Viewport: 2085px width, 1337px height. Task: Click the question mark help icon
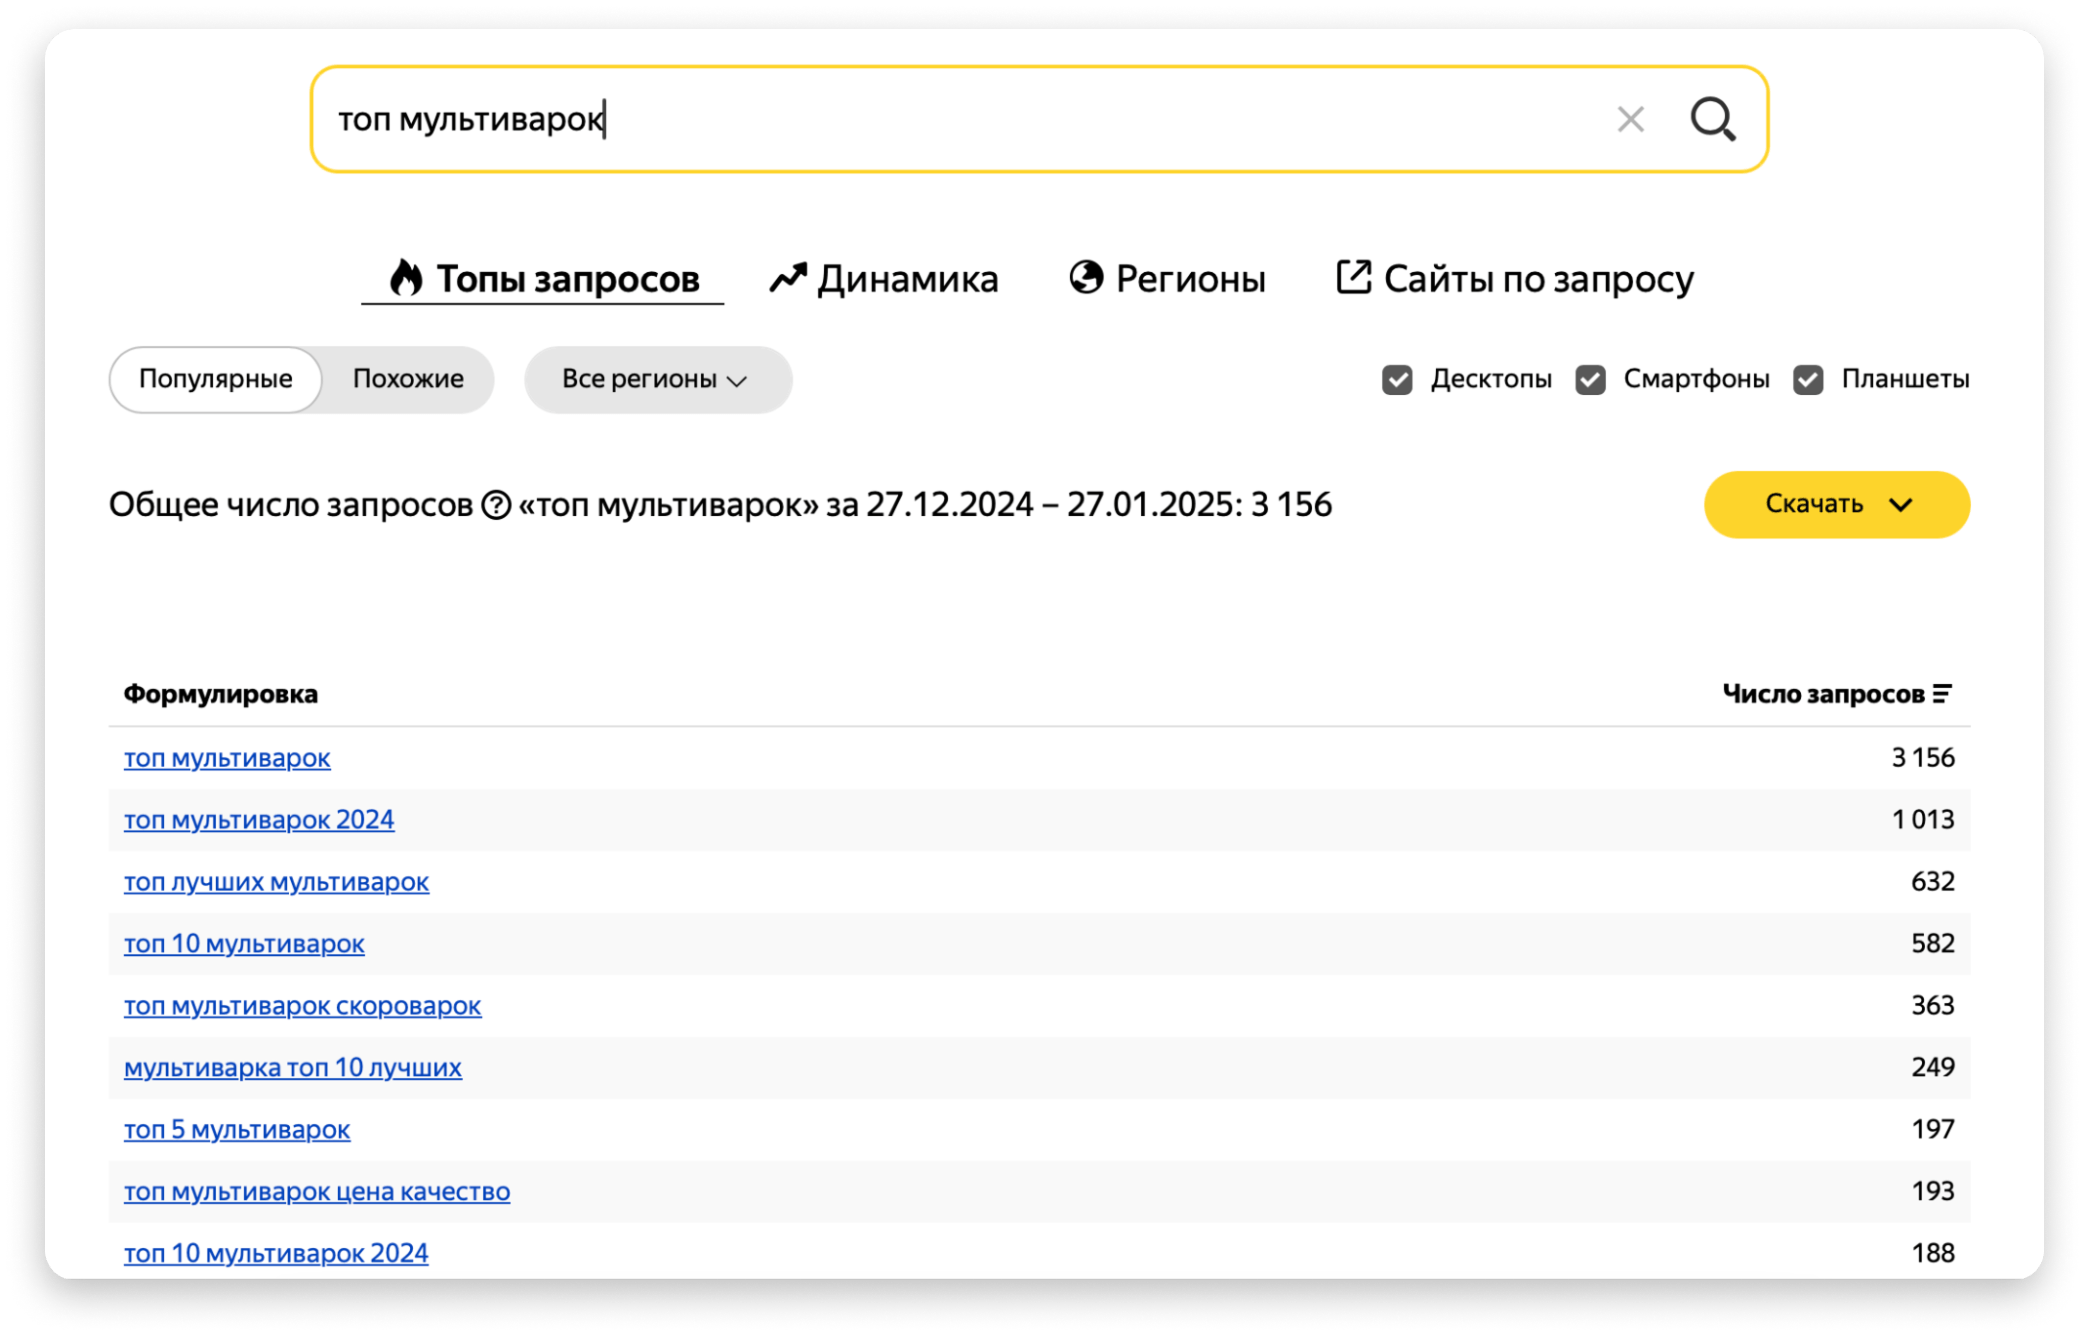[x=496, y=505]
